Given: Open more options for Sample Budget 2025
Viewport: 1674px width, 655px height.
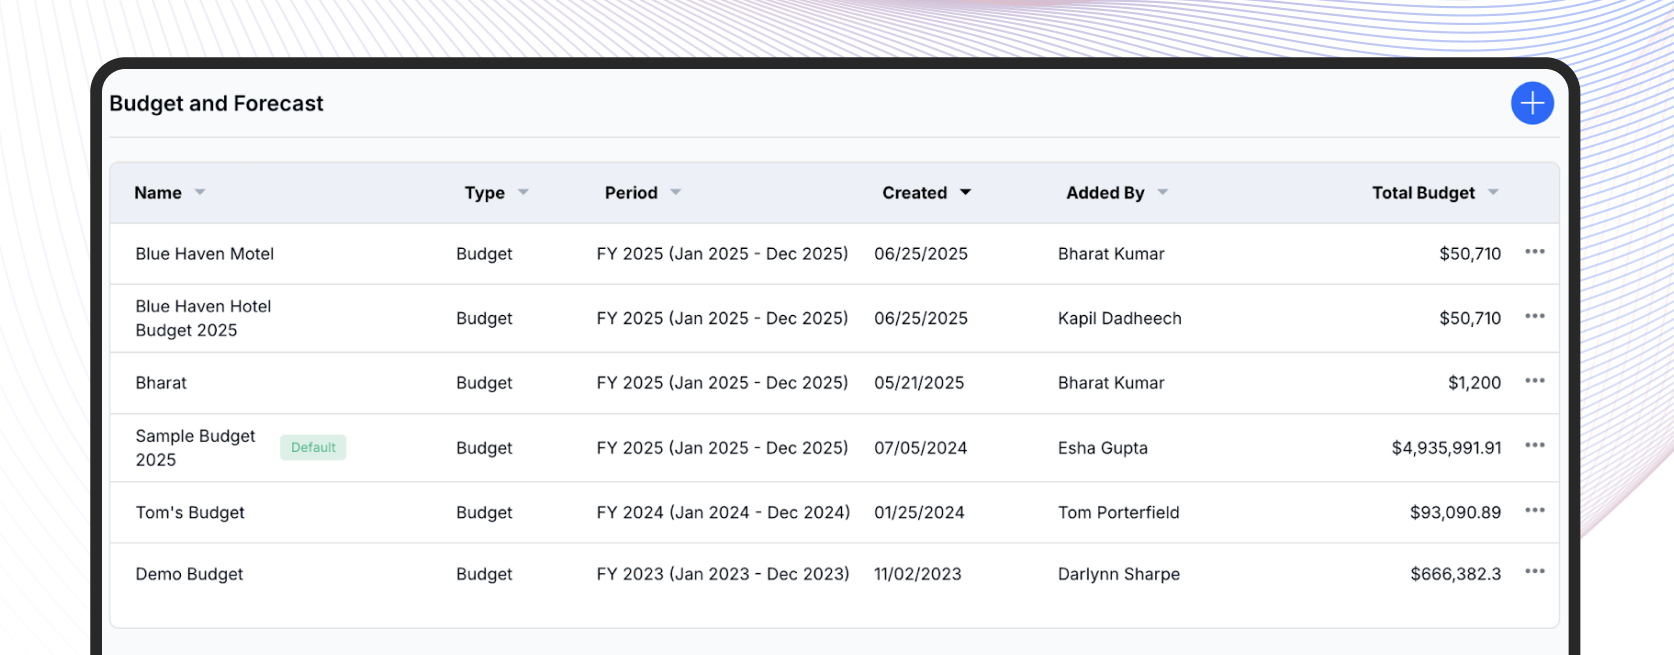Looking at the screenshot, I should coord(1534,446).
